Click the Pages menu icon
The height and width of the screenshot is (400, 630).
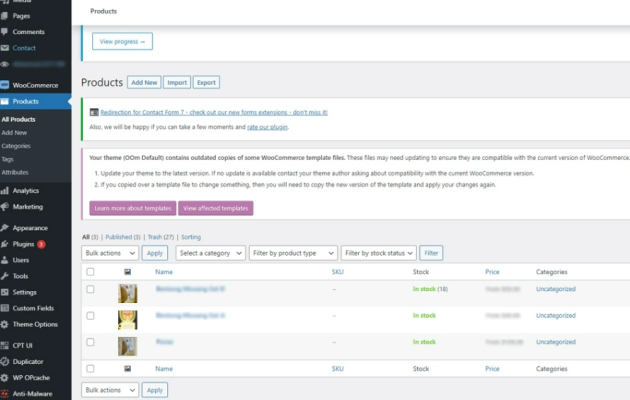click(x=4, y=16)
